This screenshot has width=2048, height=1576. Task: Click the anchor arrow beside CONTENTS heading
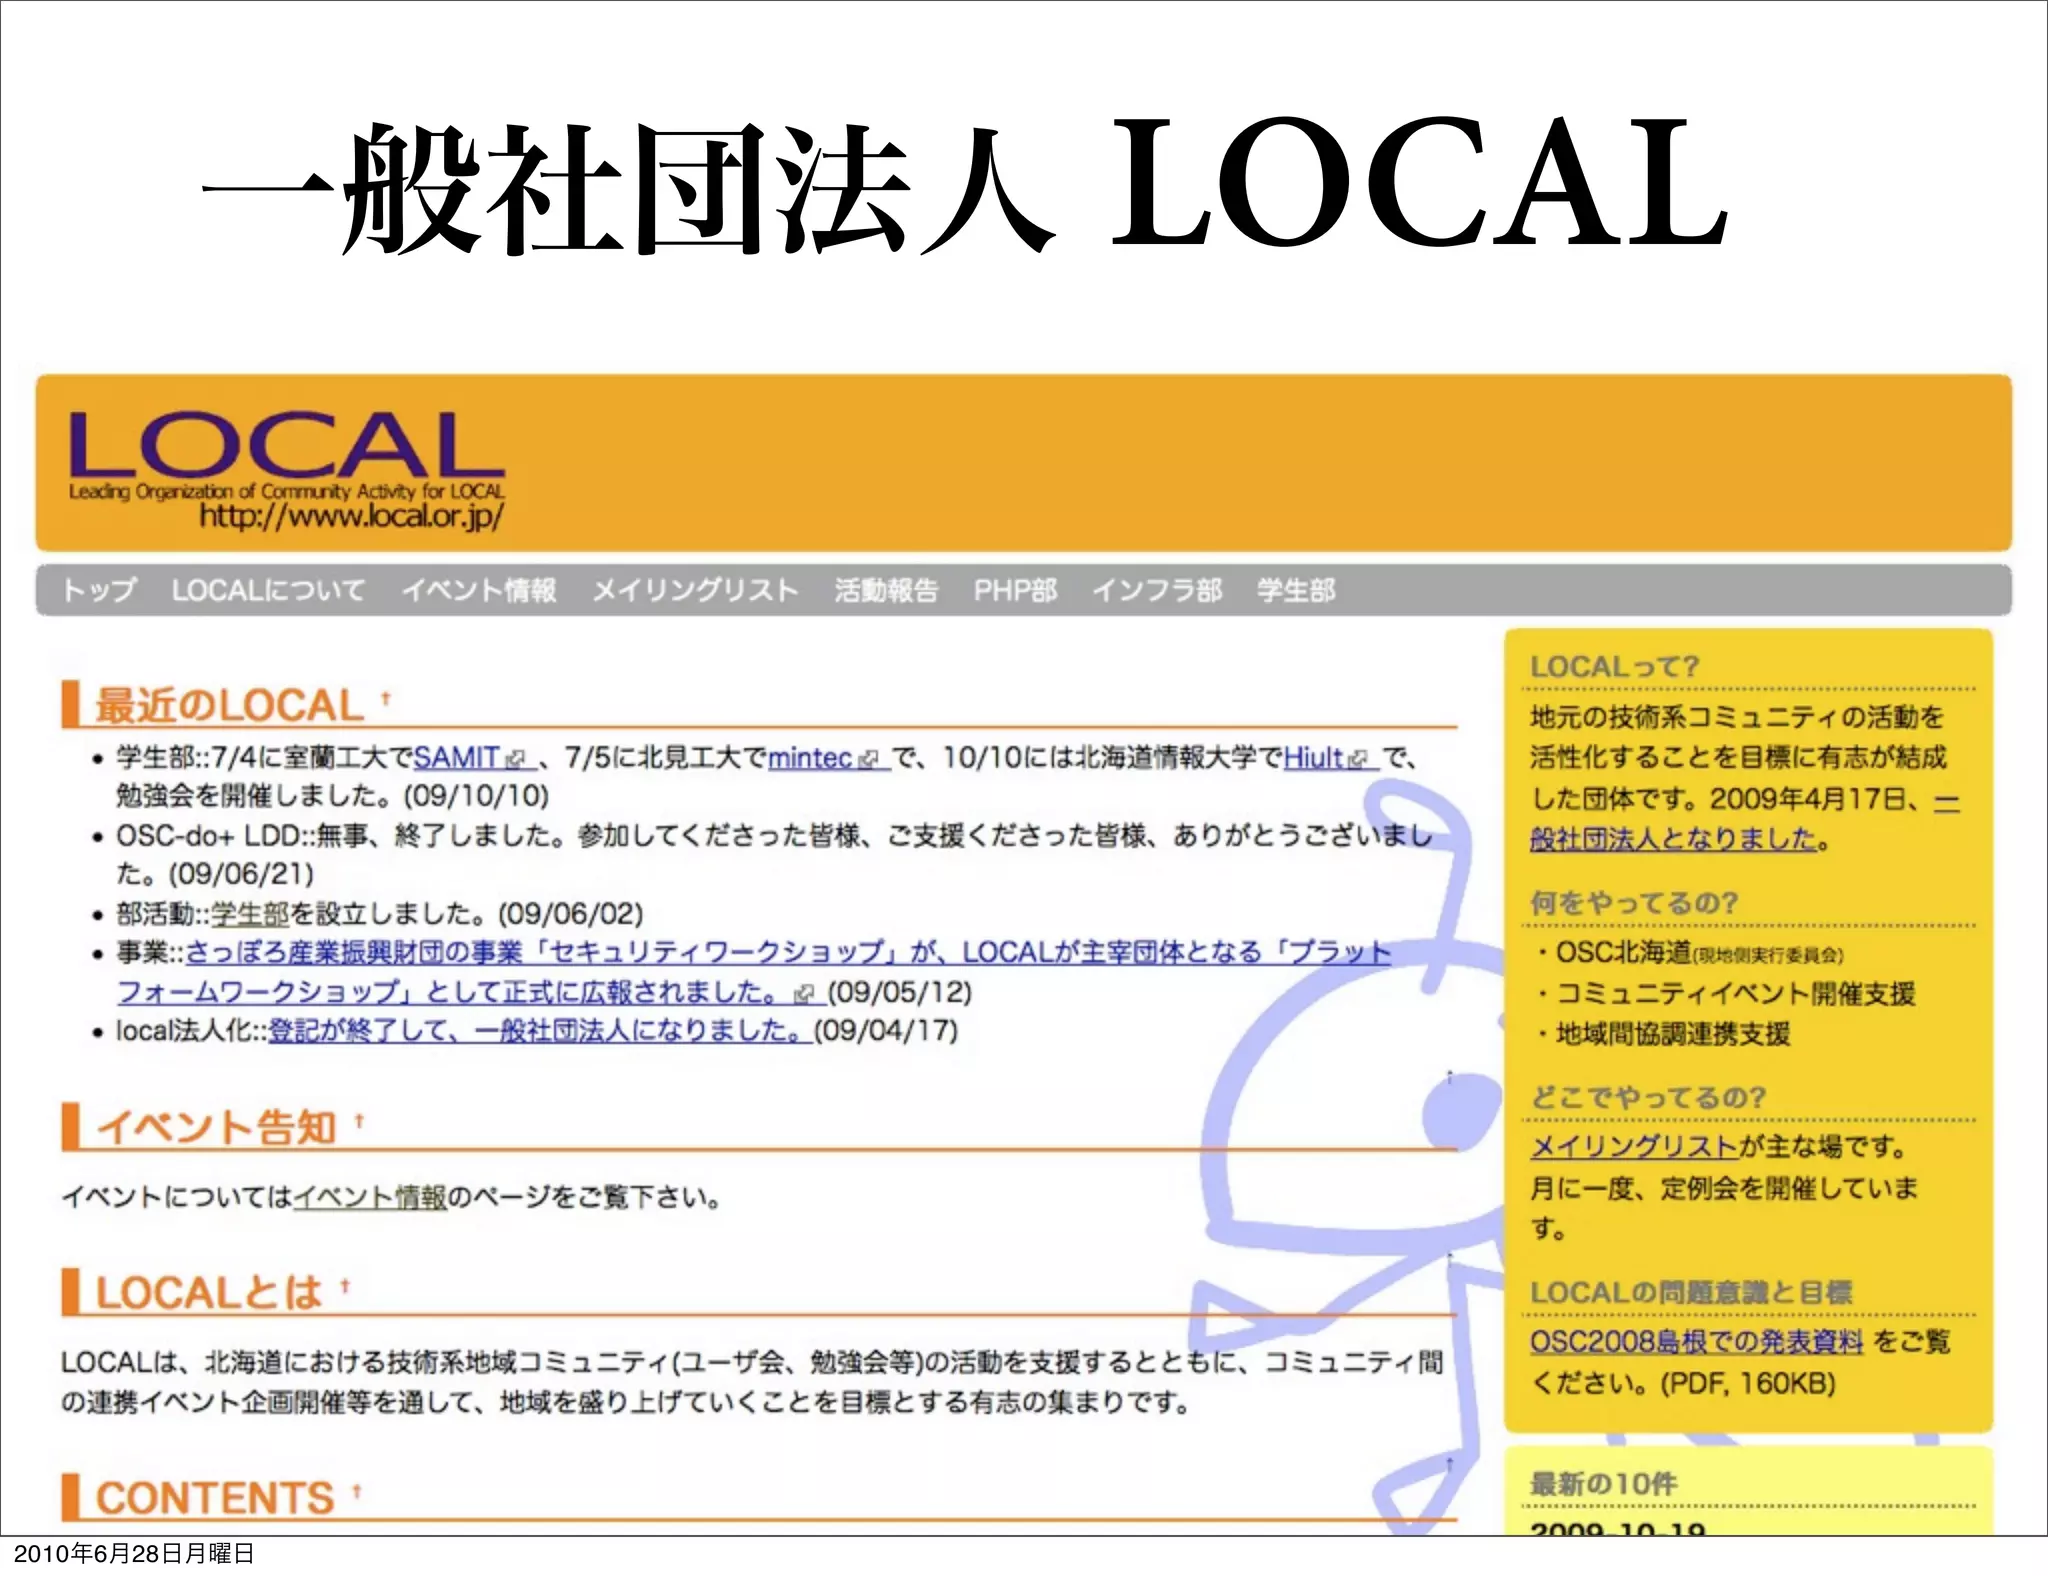pos(357,1491)
